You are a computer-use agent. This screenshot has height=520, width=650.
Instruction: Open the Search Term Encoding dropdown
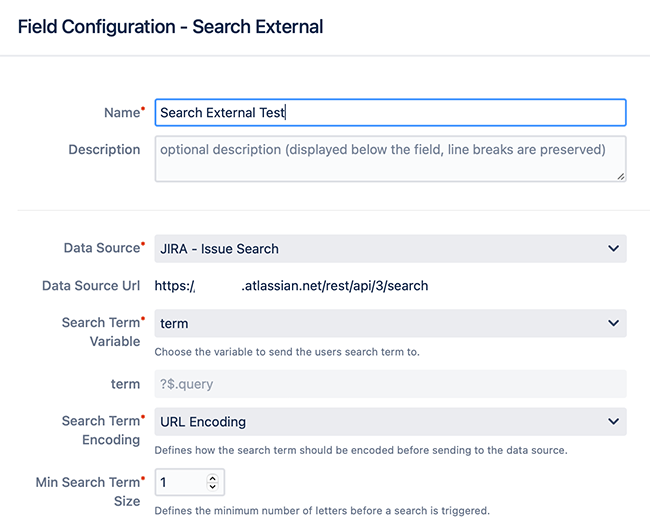pyautogui.click(x=390, y=422)
